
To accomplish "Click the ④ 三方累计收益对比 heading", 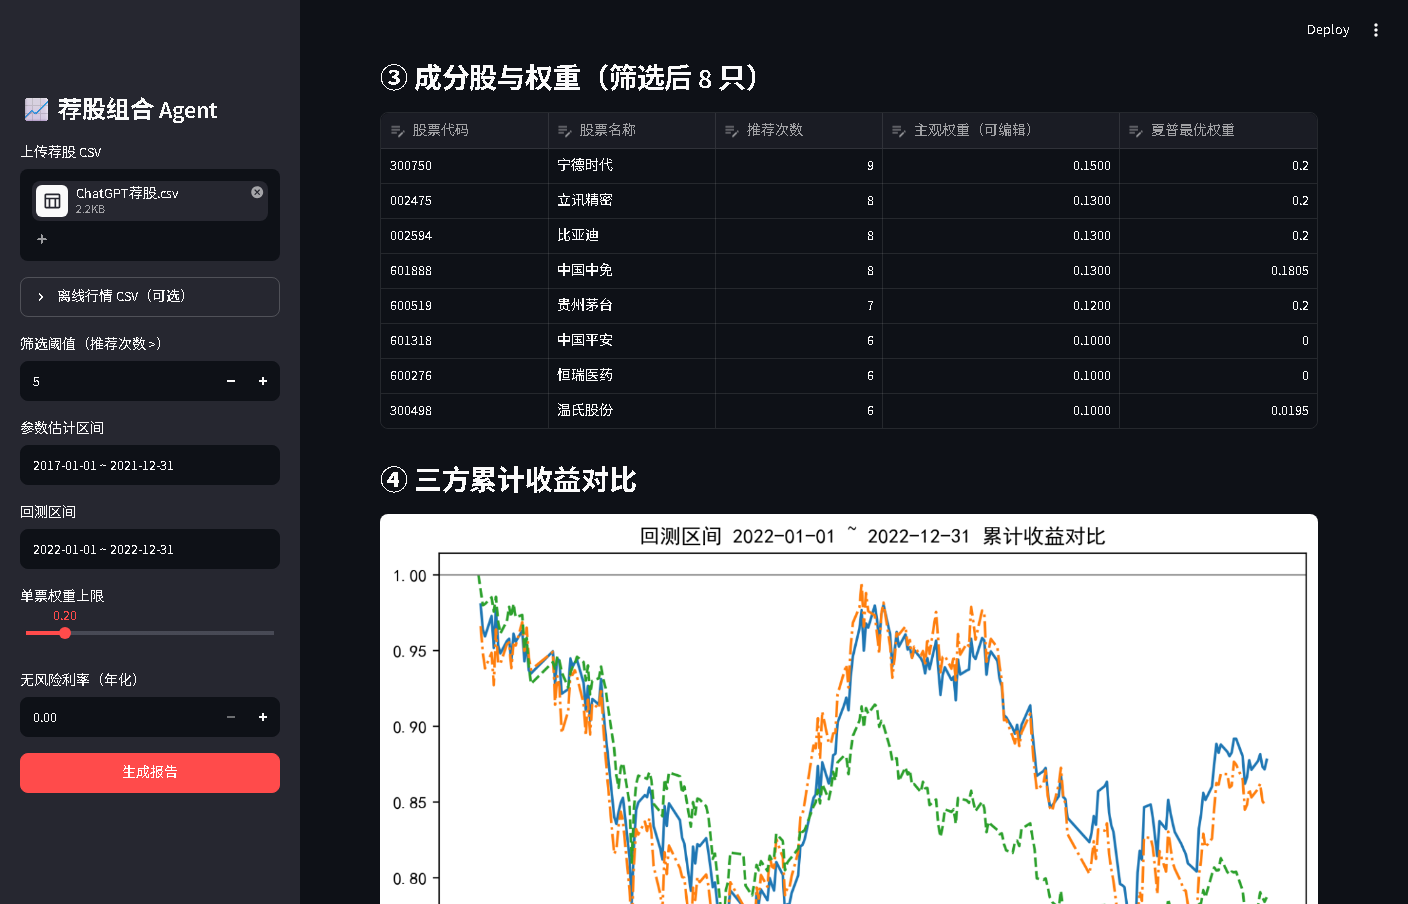I will point(508,480).
